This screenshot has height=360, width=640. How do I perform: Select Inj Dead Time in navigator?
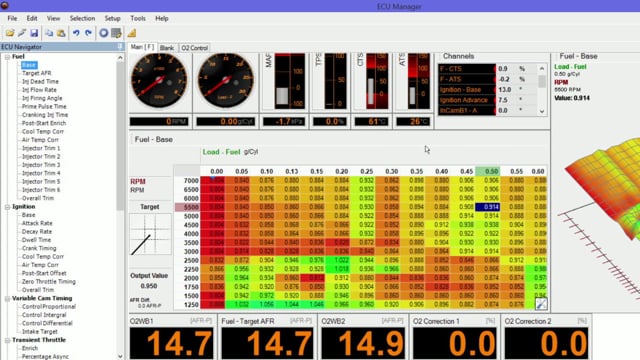[40, 82]
